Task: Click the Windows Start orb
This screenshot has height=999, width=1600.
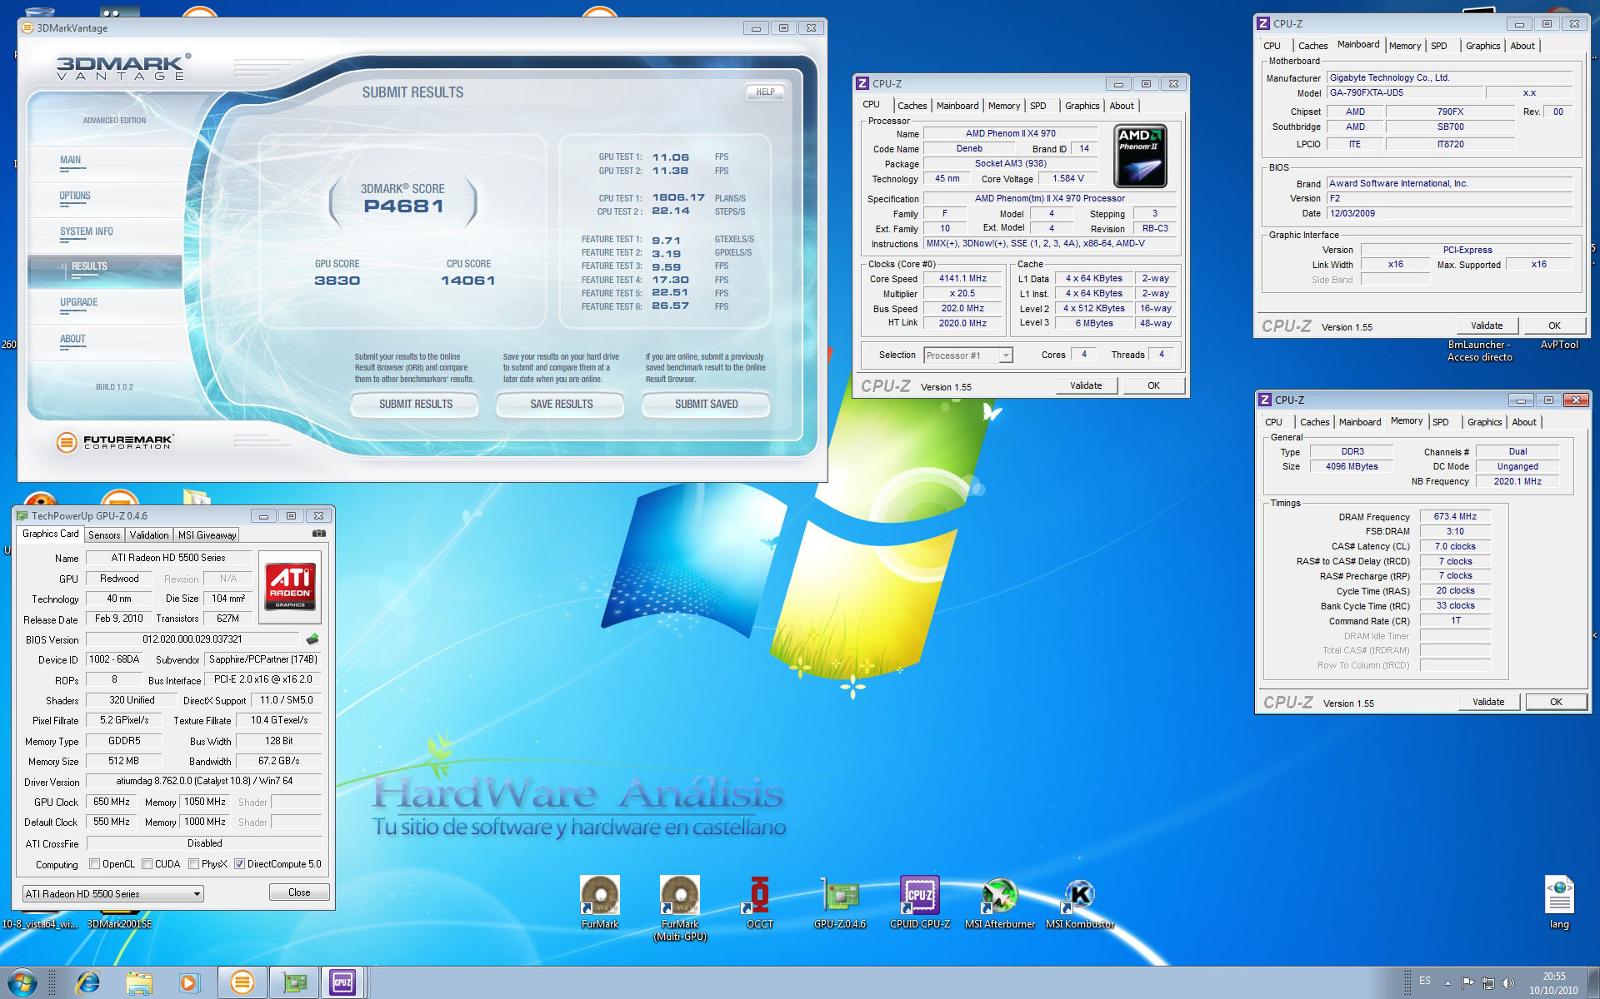Action: point(22,982)
